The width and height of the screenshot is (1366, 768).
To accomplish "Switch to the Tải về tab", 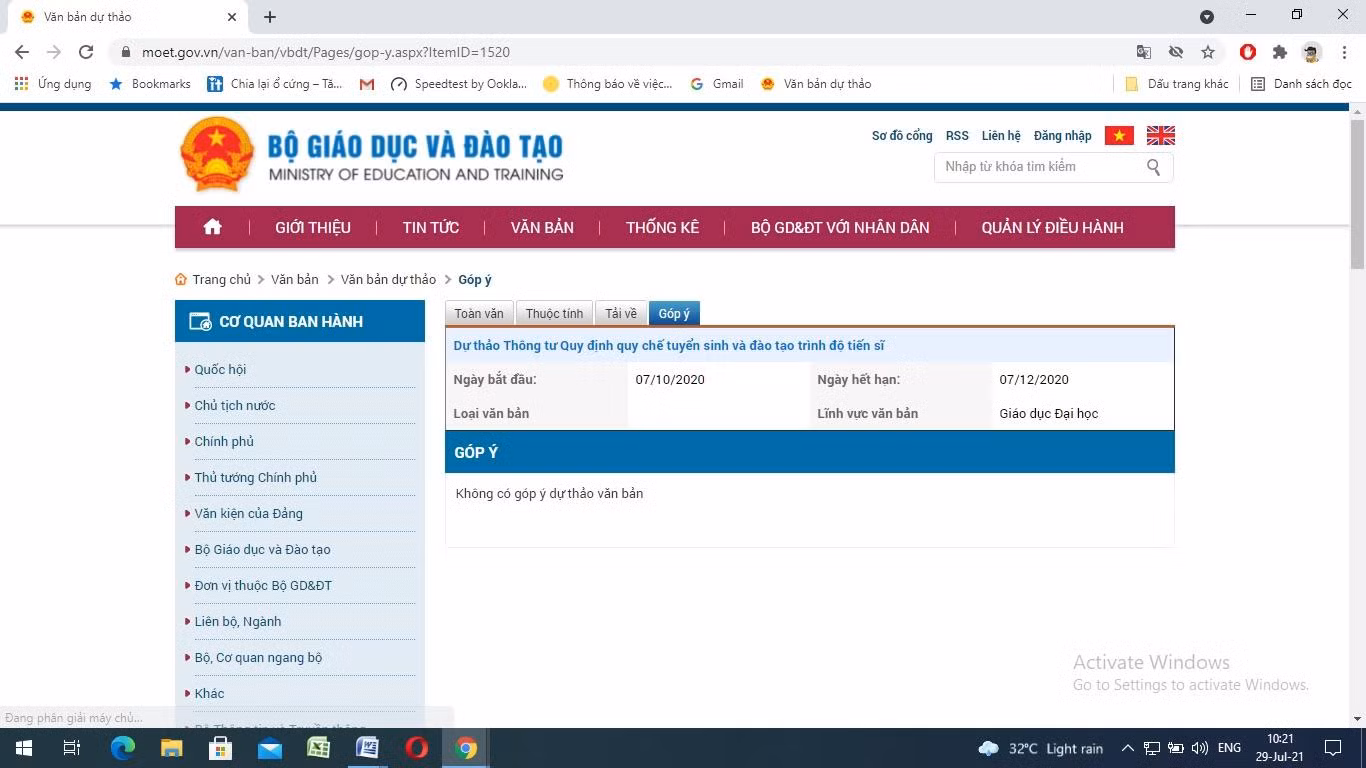I will click(x=621, y=314).
